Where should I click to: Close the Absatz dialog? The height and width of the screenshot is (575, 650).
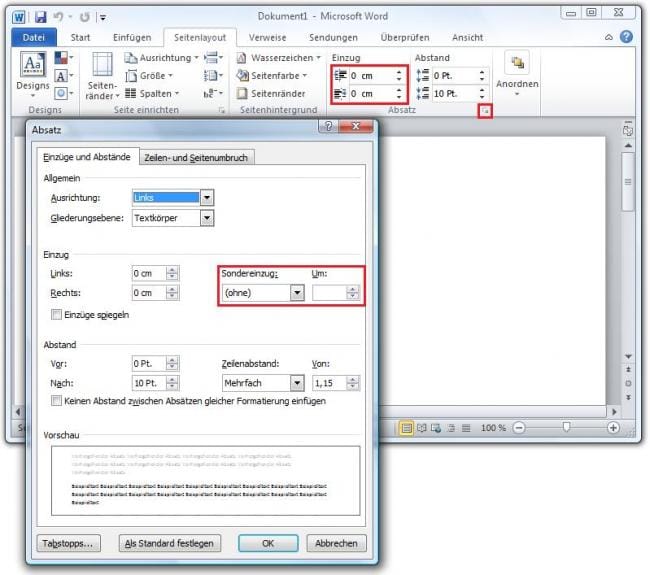point(356,126)
